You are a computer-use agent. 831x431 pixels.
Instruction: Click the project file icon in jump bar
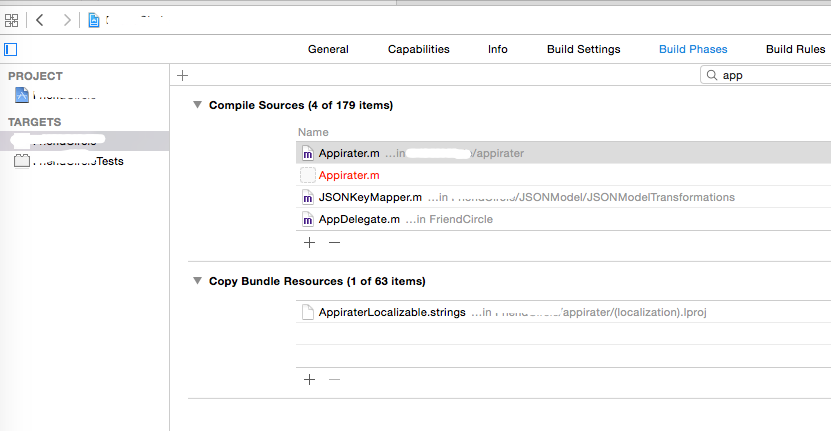94,21
